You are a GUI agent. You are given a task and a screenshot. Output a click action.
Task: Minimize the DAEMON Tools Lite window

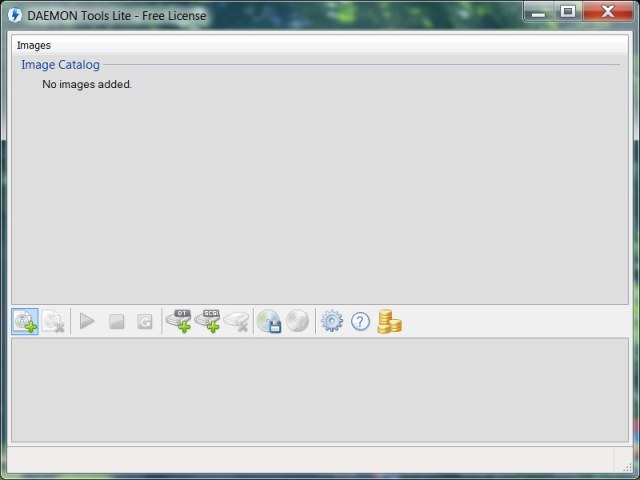[x=540, y=11]
